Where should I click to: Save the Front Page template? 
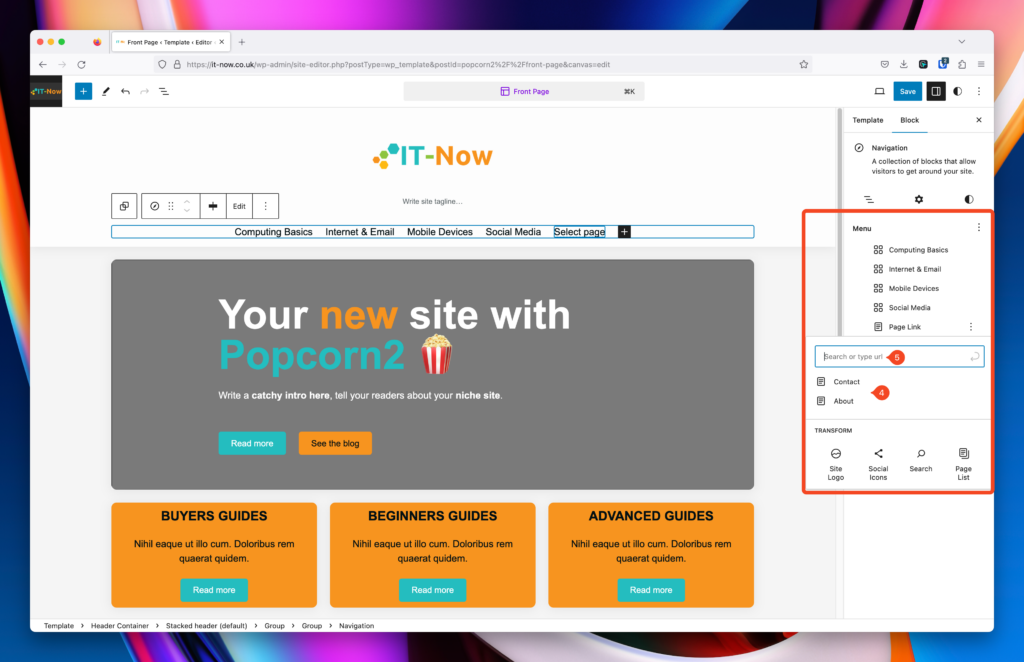908,91
